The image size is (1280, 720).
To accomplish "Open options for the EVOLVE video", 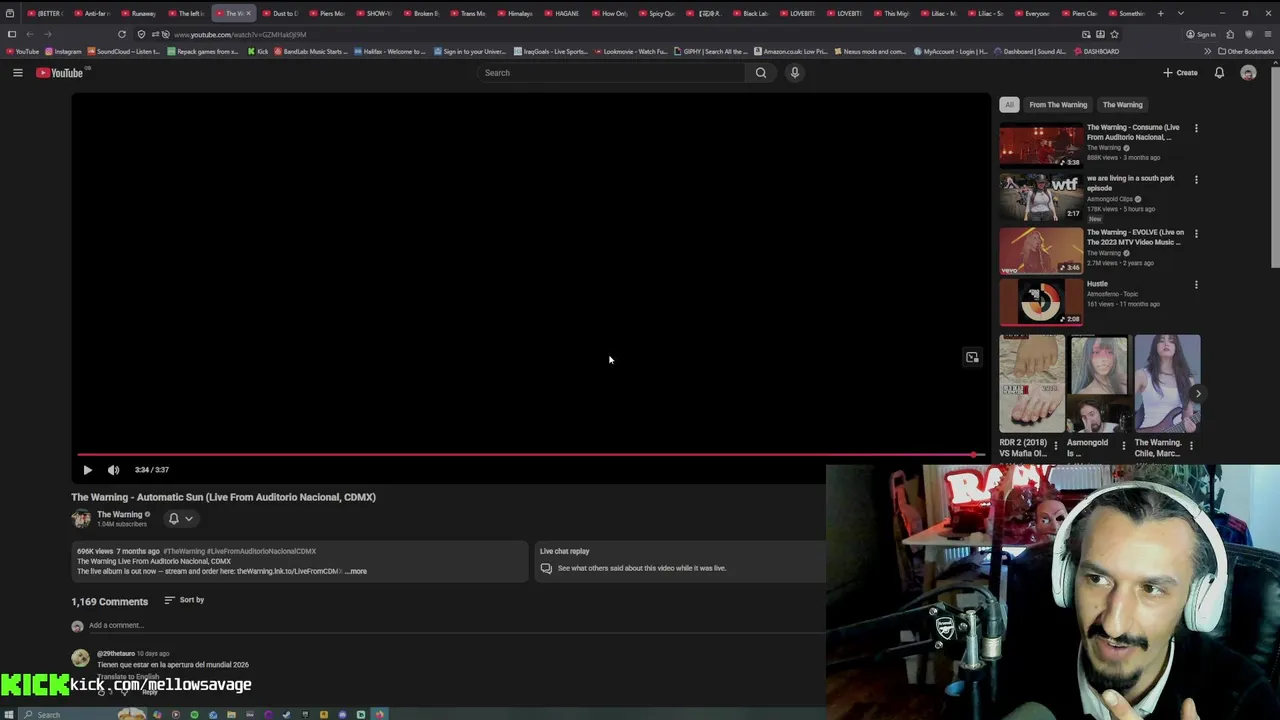I will coord(1196,233).
